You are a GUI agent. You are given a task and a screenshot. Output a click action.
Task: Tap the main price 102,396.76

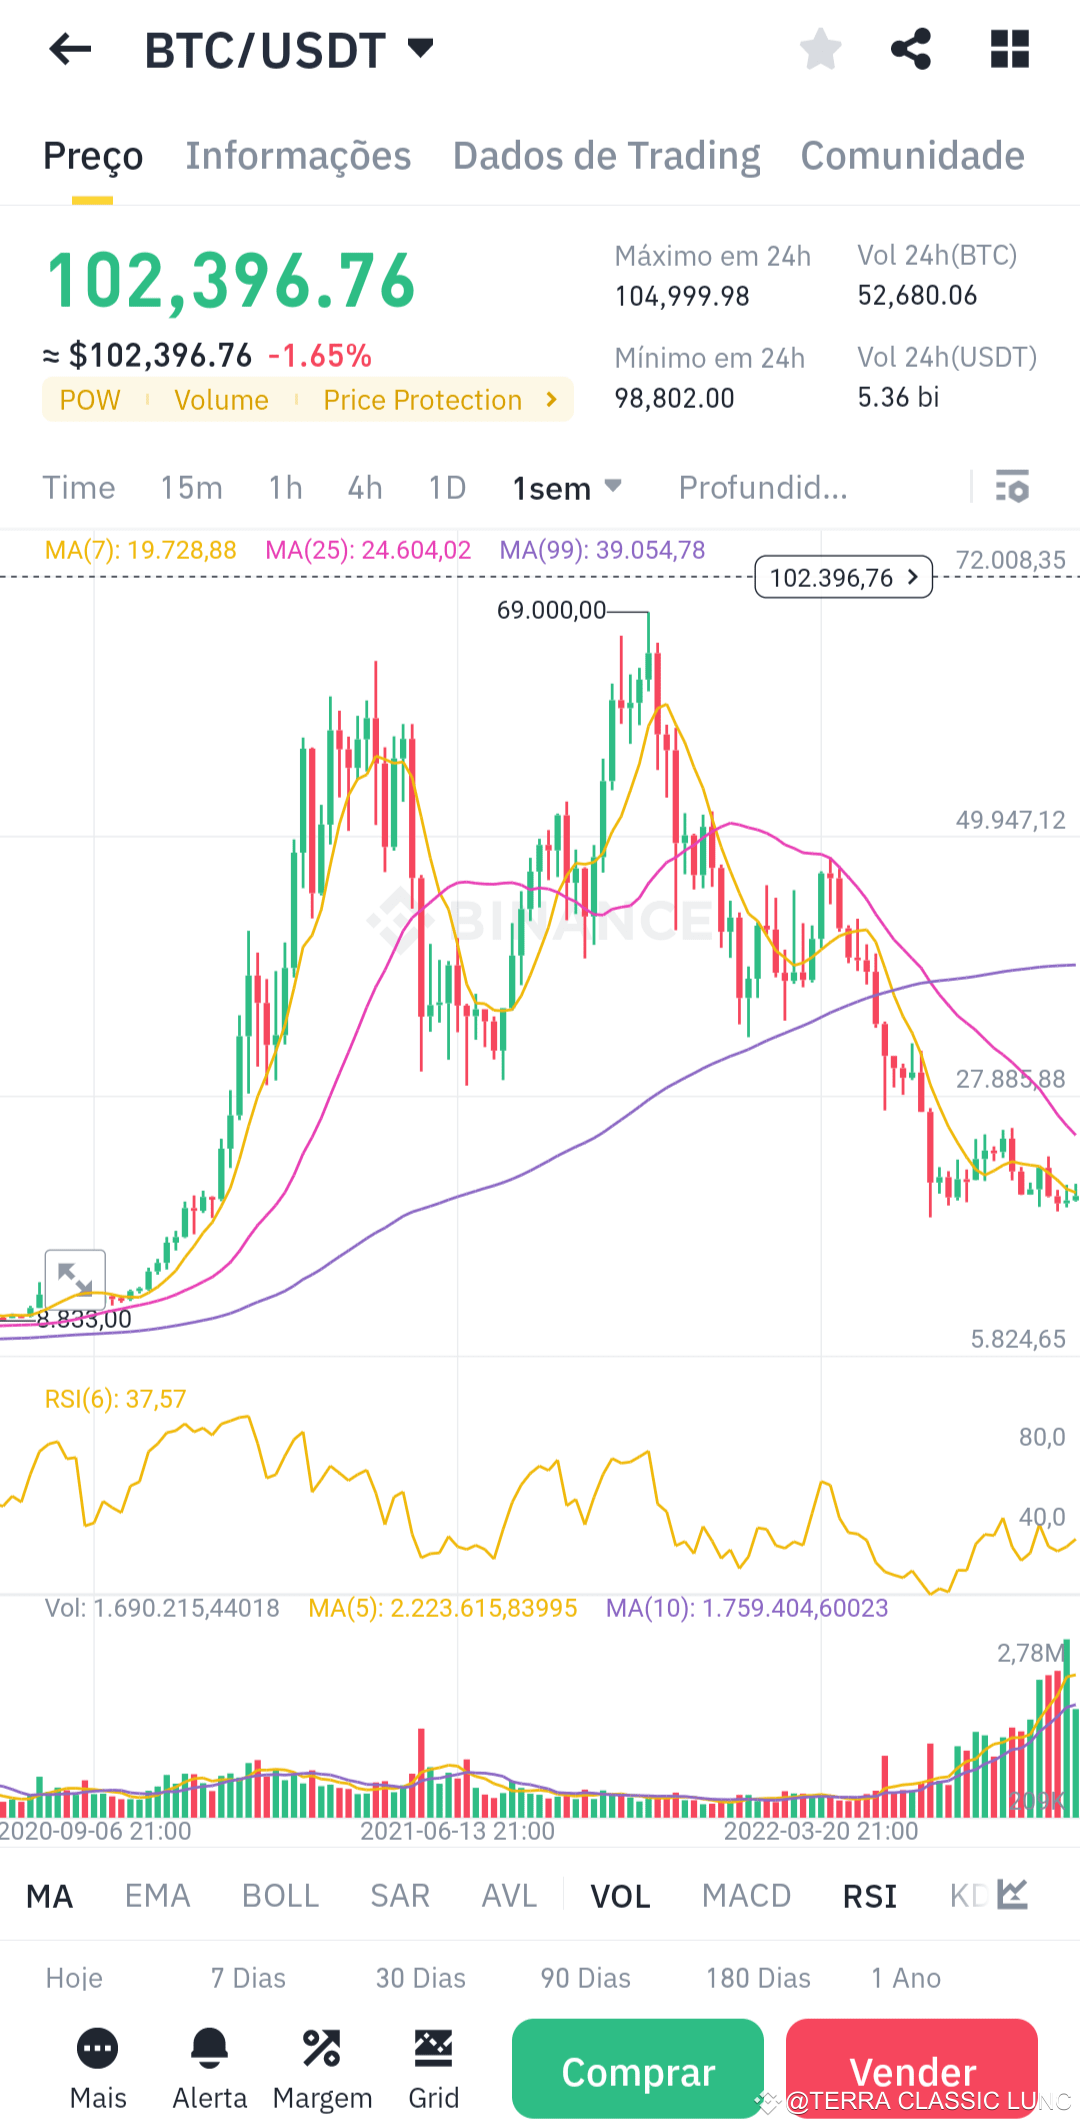[x=231, y=281]
